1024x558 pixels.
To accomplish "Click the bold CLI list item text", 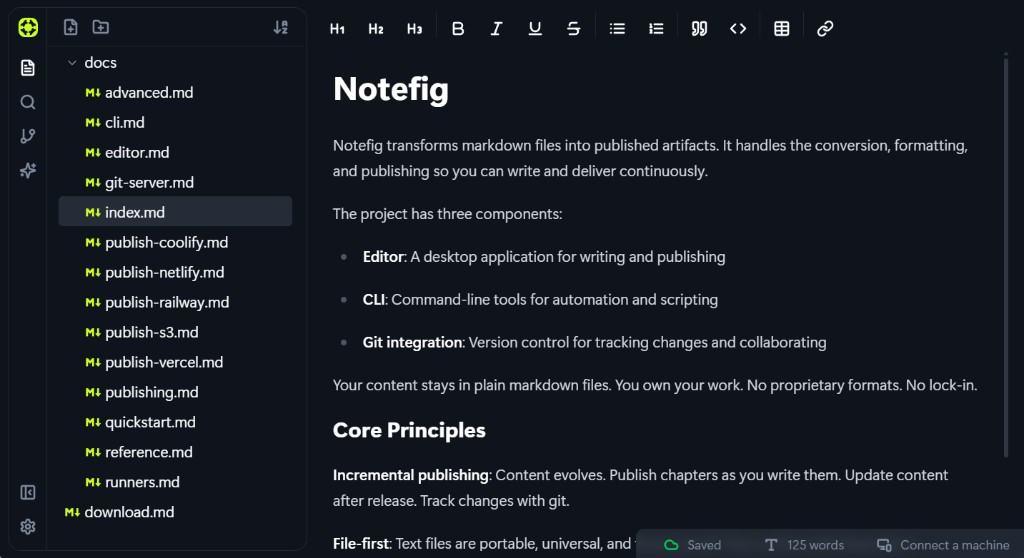I will click(374, 300).
